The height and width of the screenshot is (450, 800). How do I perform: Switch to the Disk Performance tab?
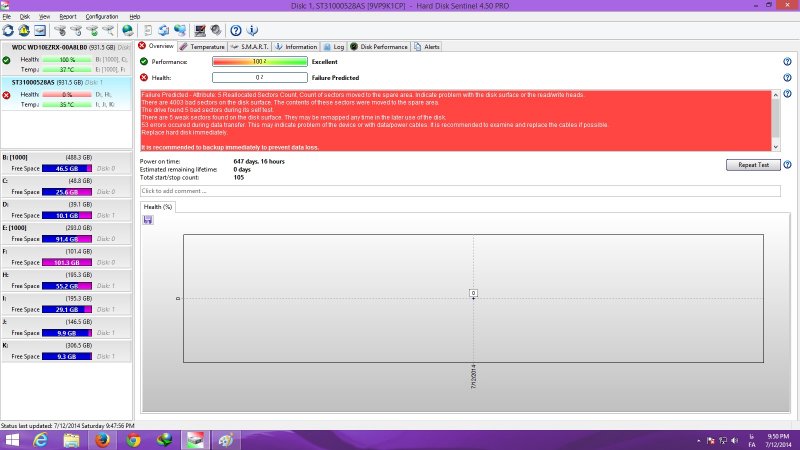tap(379, 46)
